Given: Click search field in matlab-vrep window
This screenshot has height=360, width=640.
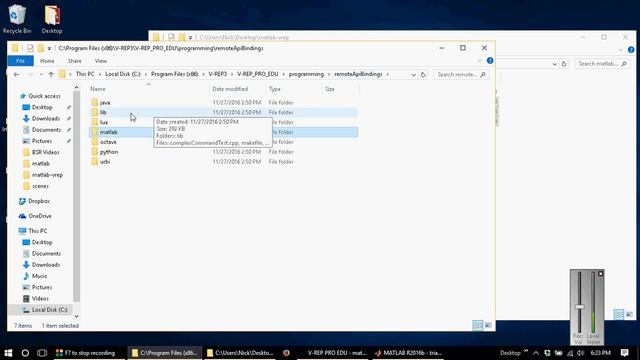Looking at the screenshot, I should (x=602, y=64).
